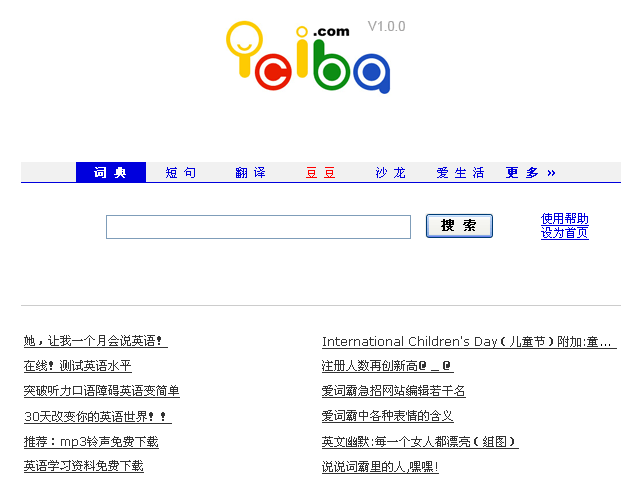Open link 突破听力口语障碍英语变简单
Image resolution: width=640 pixels, height=480 pixels.
pyautogui.click(x=102, y=391)
